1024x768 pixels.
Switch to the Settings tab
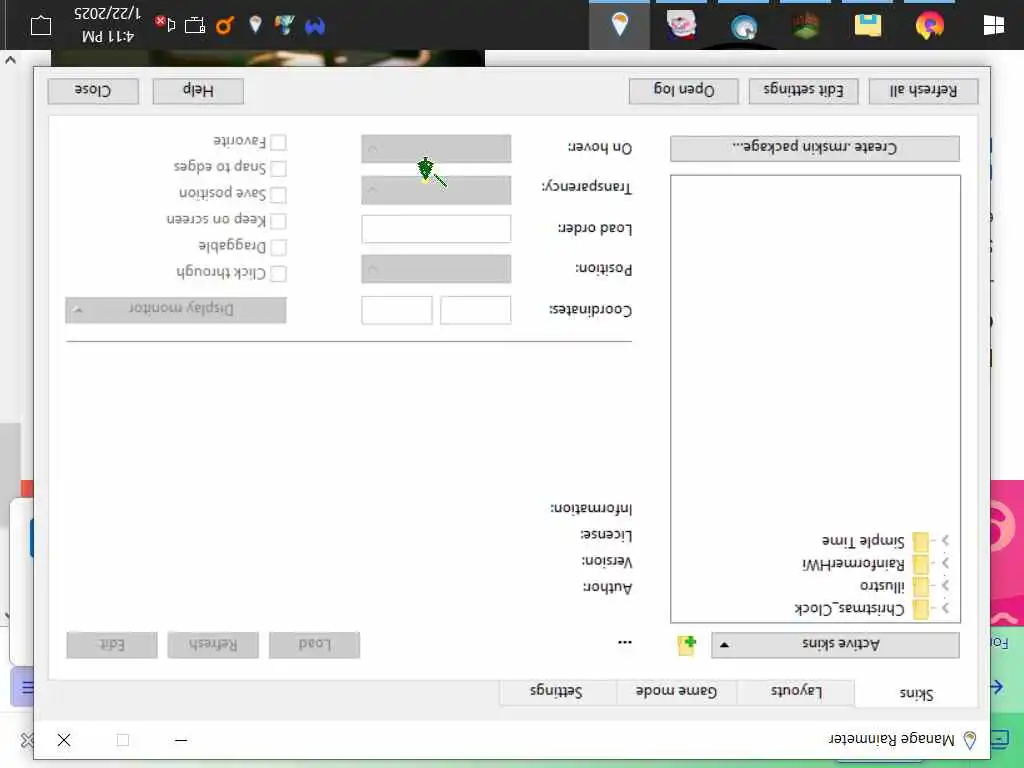tap(558, 691)
